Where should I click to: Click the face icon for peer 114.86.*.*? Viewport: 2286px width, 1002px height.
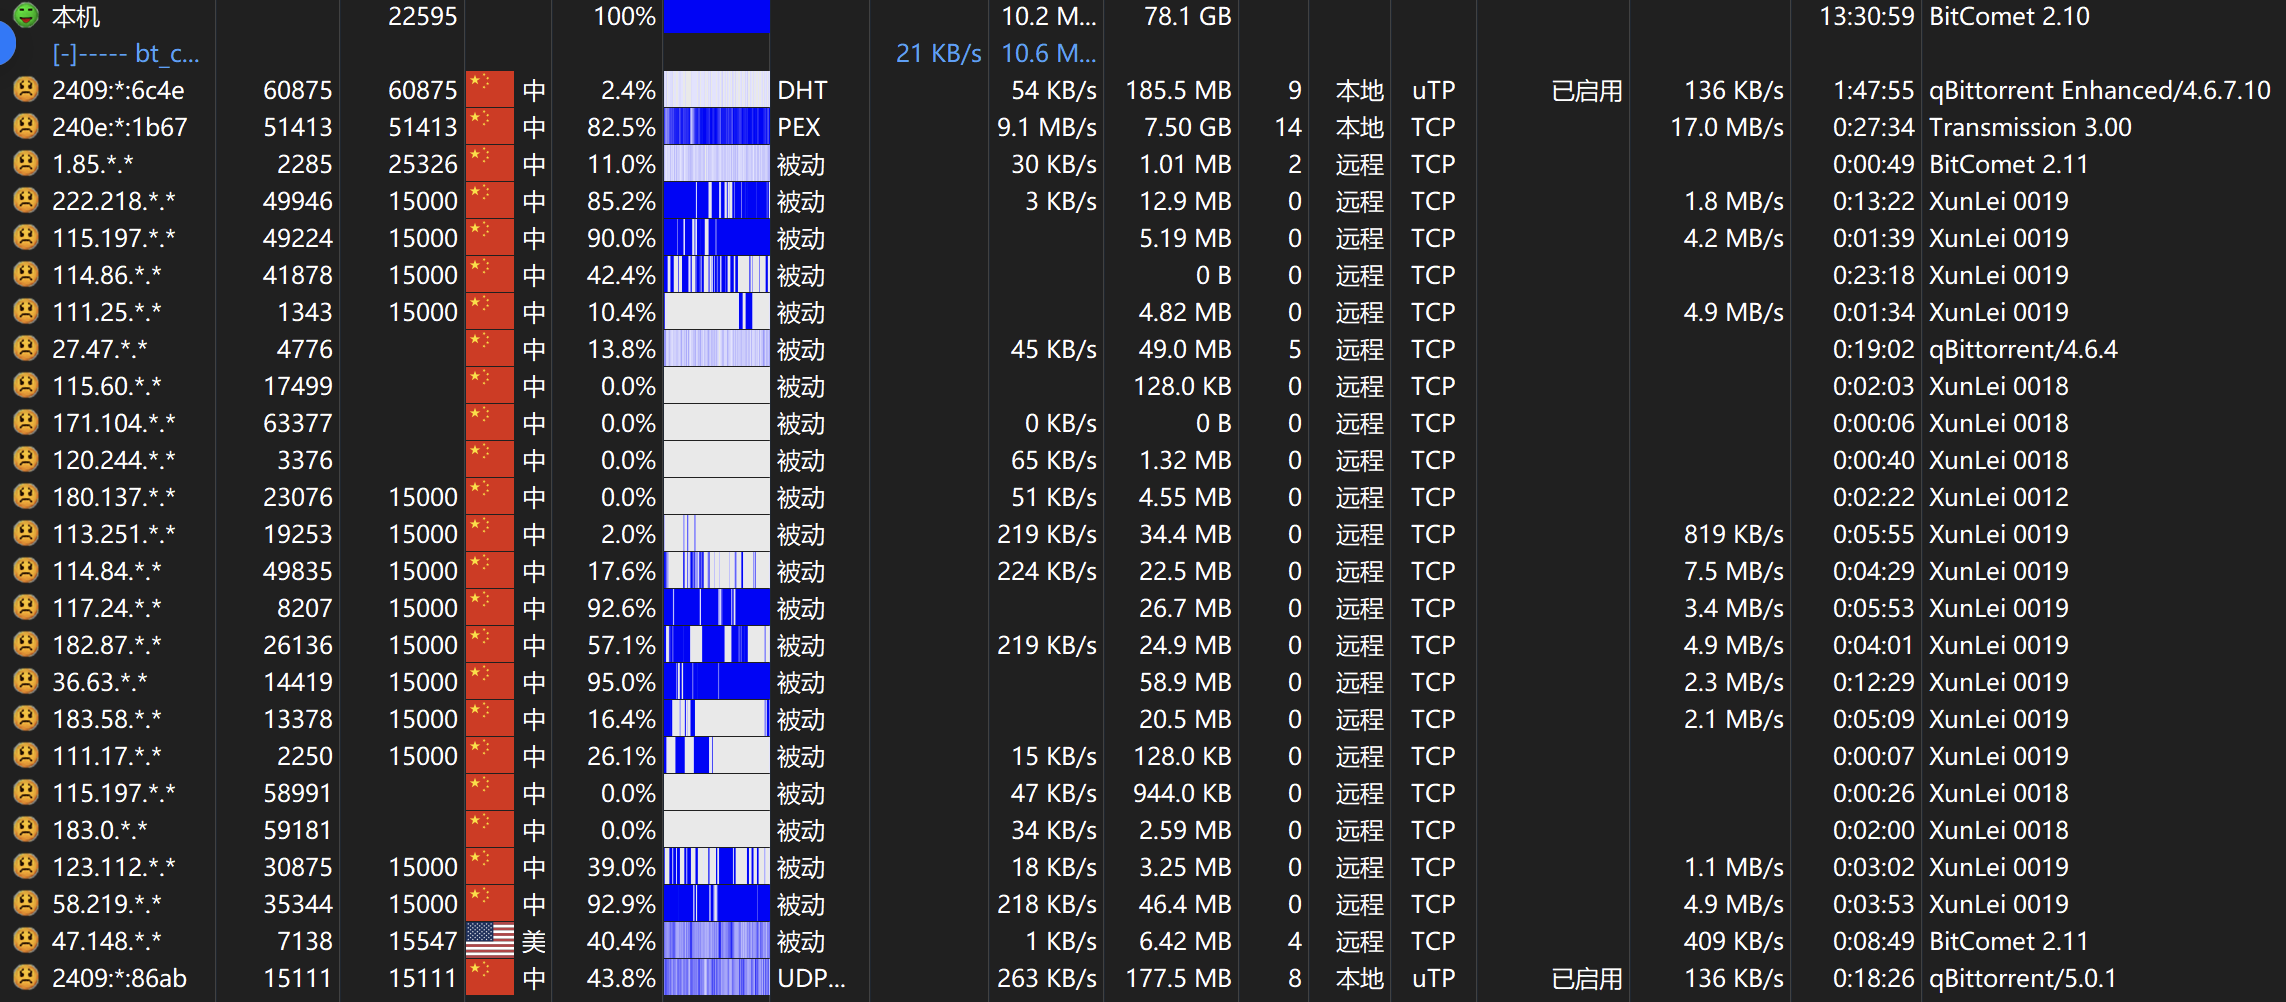25,275
